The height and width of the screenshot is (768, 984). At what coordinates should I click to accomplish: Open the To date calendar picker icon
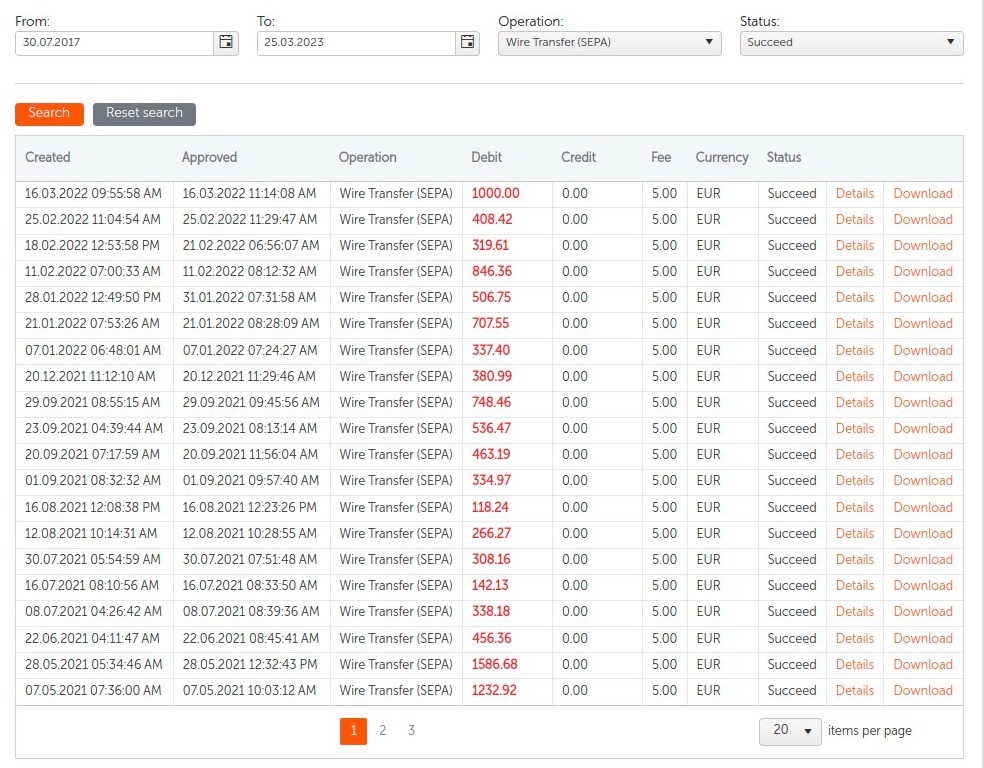coord(468,43)
